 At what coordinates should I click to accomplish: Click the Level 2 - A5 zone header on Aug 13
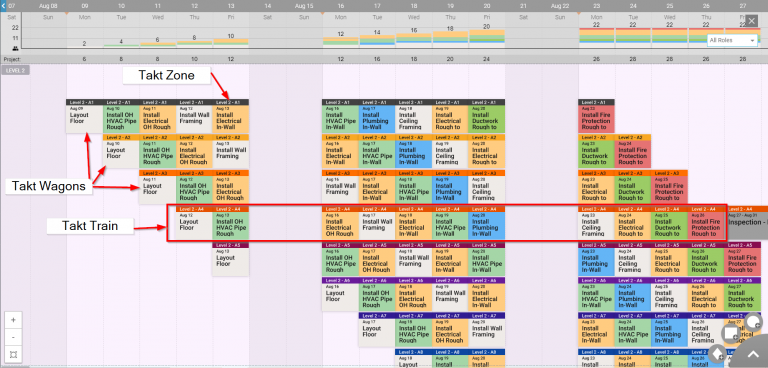coord(231,245)
